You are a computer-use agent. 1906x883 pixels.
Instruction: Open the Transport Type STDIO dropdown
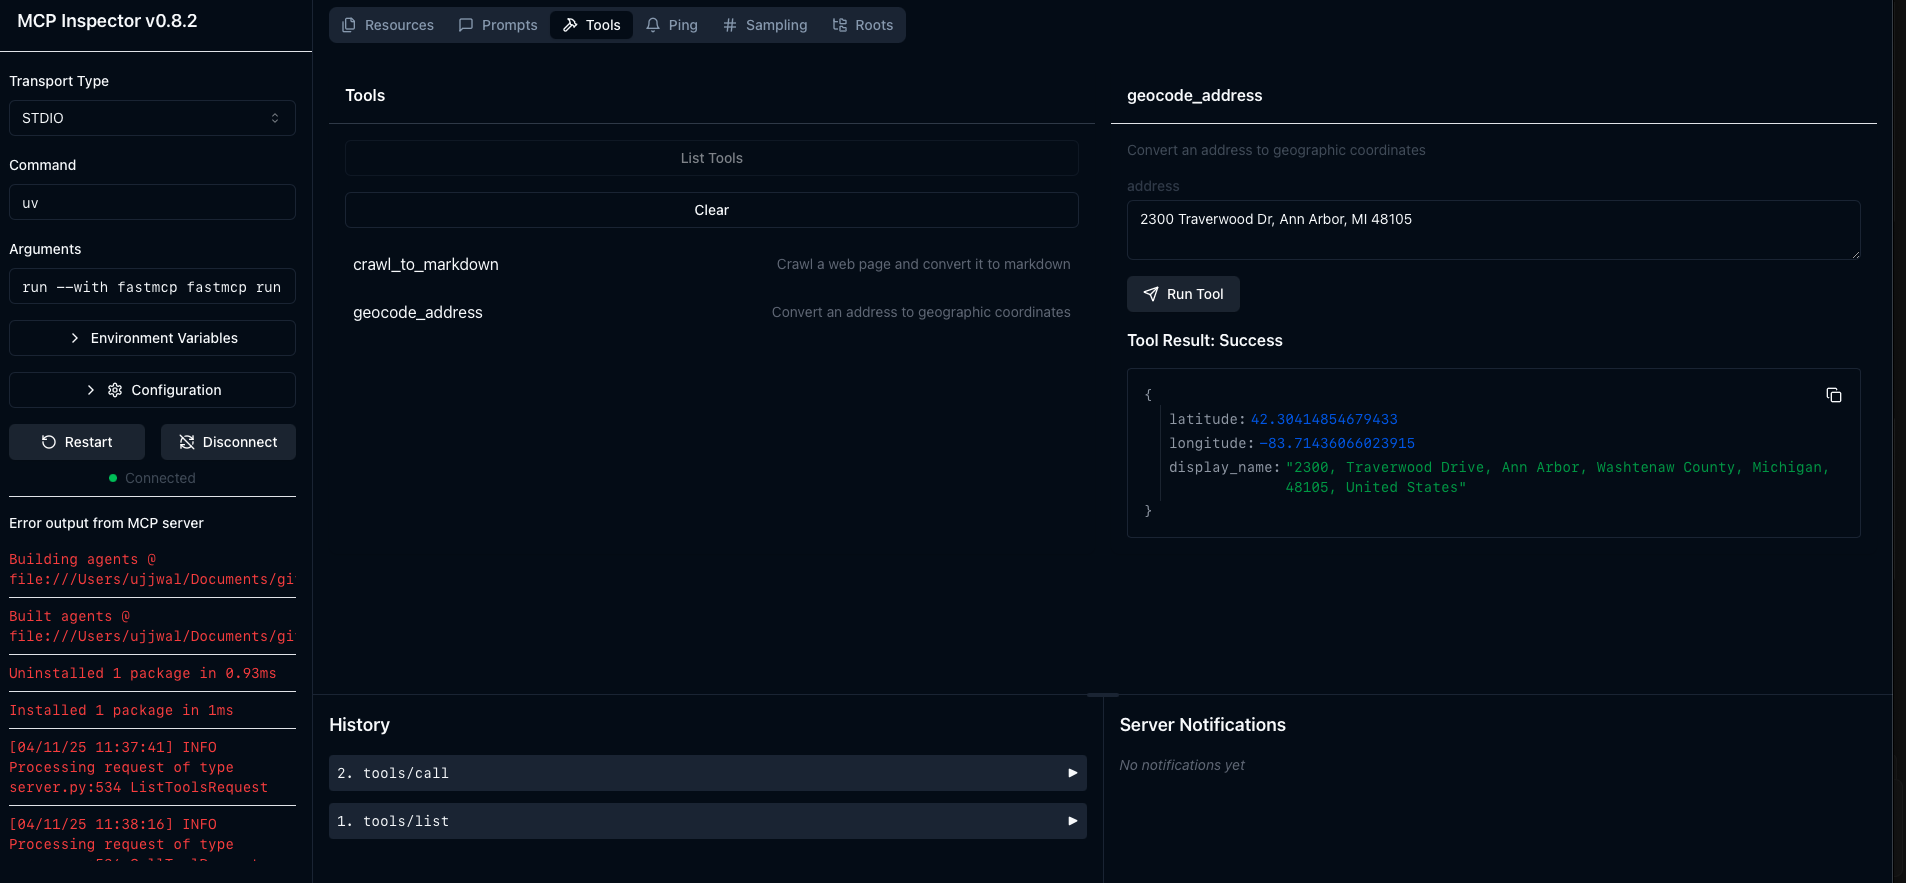pos(152,118)
